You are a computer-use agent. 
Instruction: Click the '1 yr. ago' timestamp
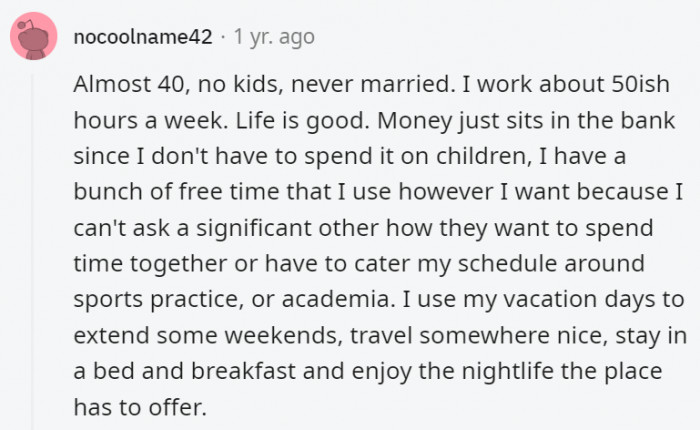[274, 38]
